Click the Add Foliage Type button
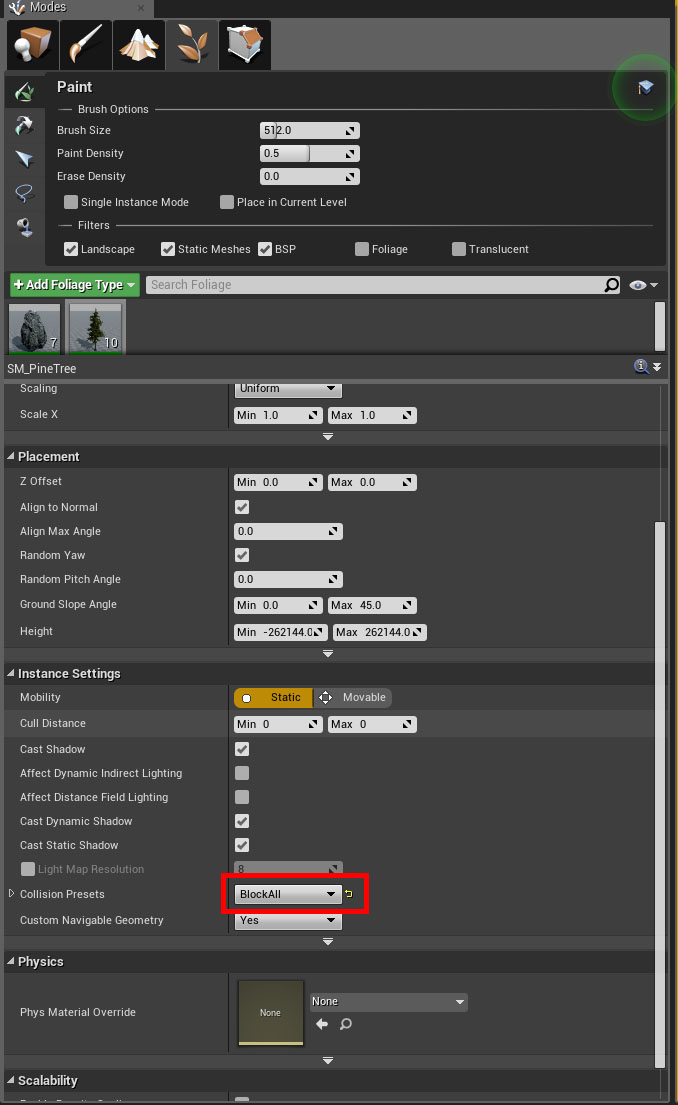The height and width of the screenshot is (1105, 678). (x=75, y=285)
